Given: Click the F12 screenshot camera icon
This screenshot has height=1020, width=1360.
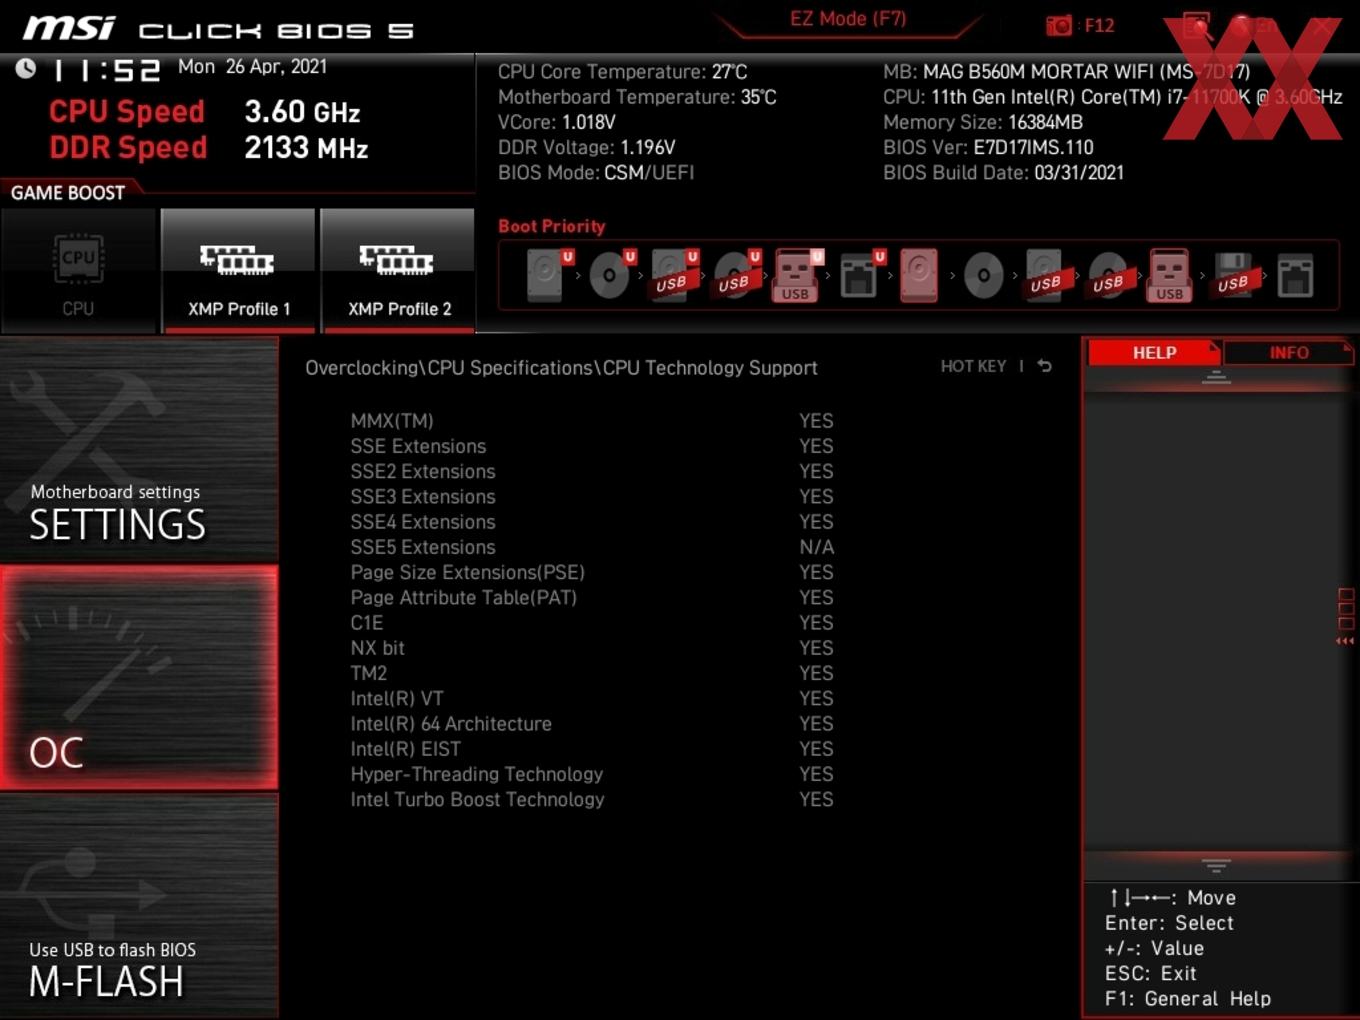Looking at the screenshot, I should (x=1058, y=26).
